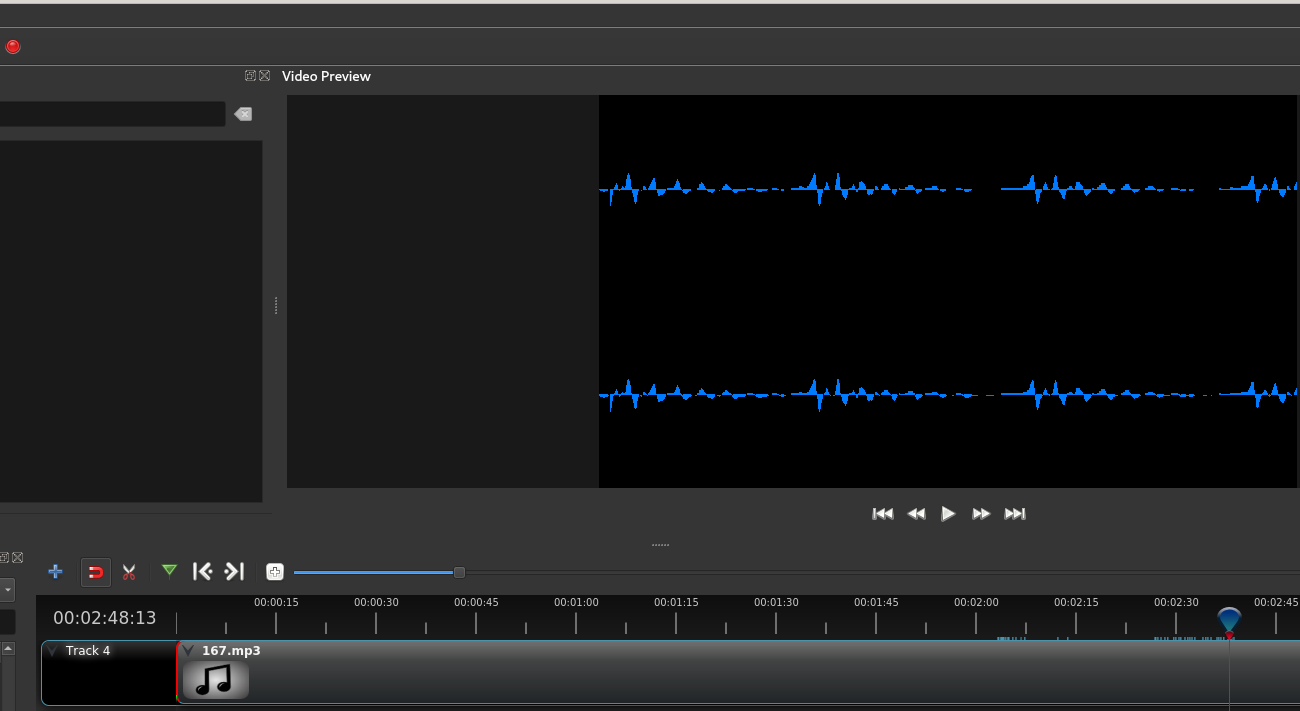Jump to the next marker
1300x711 pixels.
click(234, 571)
